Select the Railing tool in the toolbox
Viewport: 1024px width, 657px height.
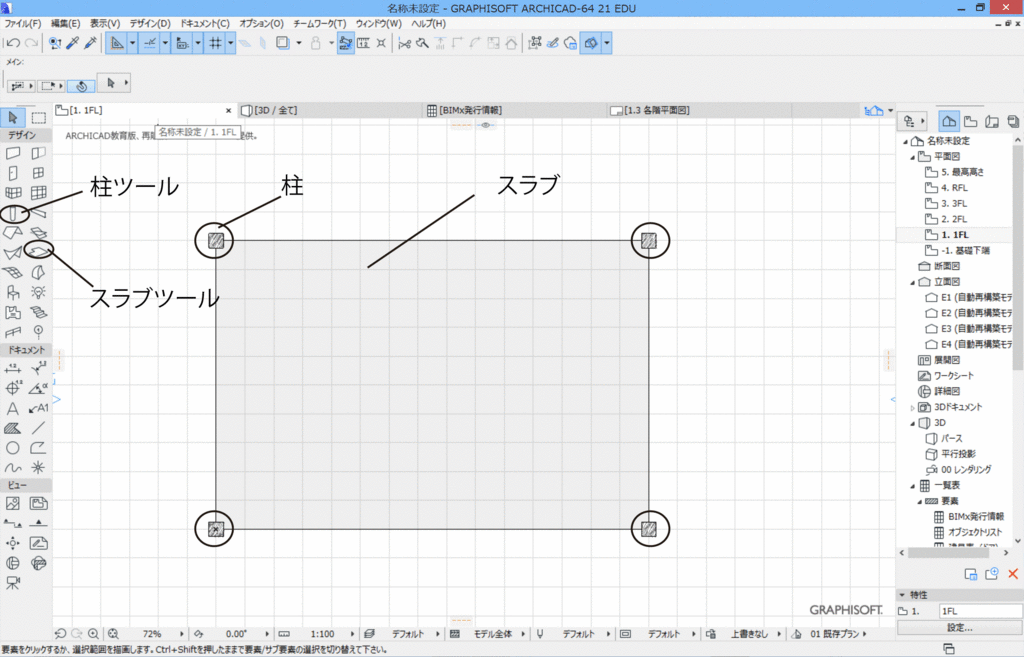(x=12, y=332)
